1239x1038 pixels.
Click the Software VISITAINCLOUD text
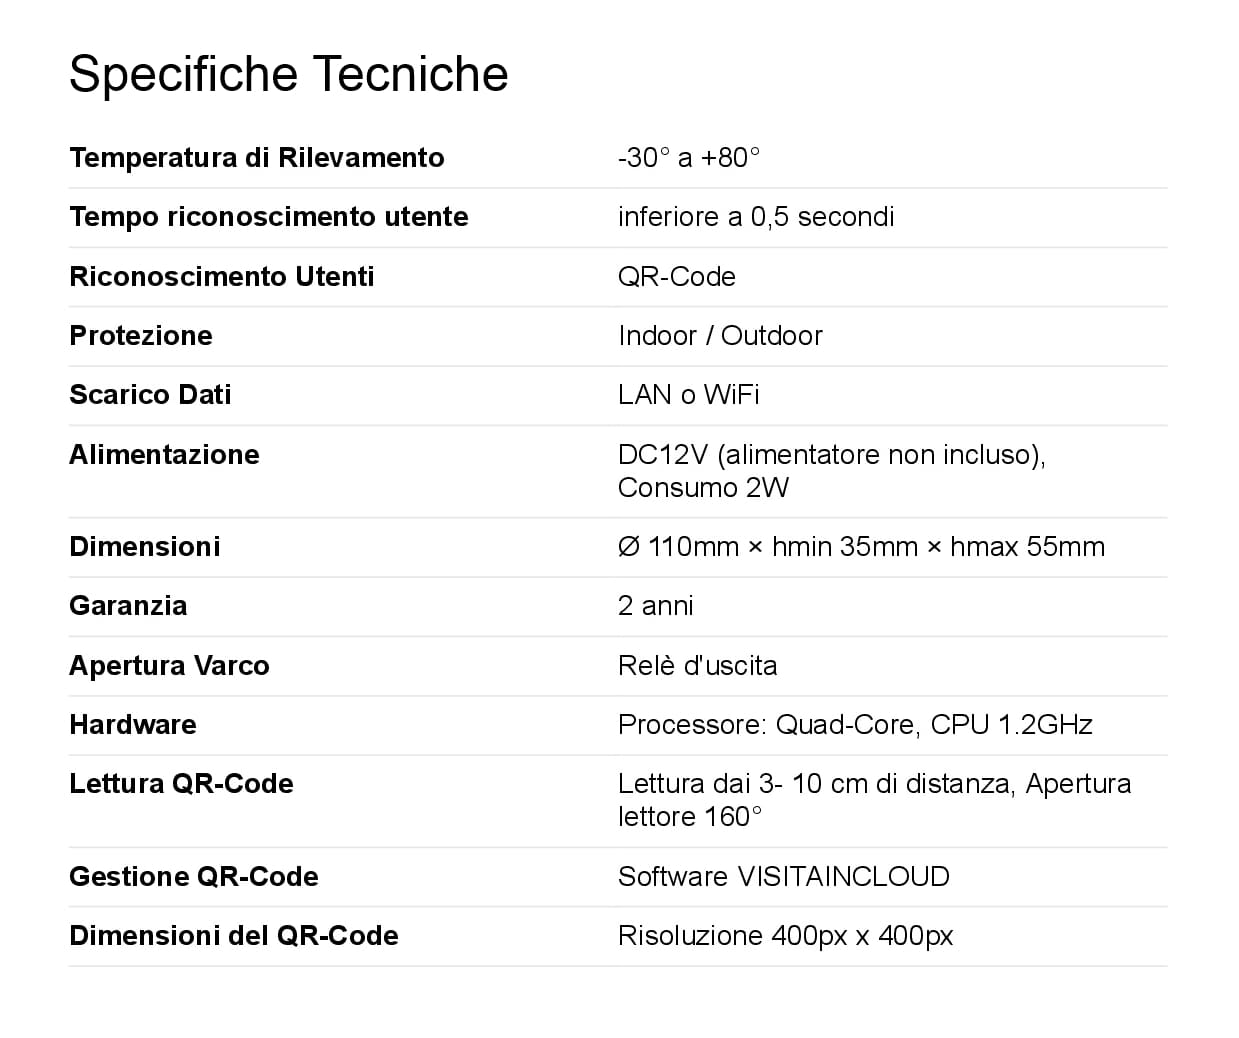coord(783,877)
